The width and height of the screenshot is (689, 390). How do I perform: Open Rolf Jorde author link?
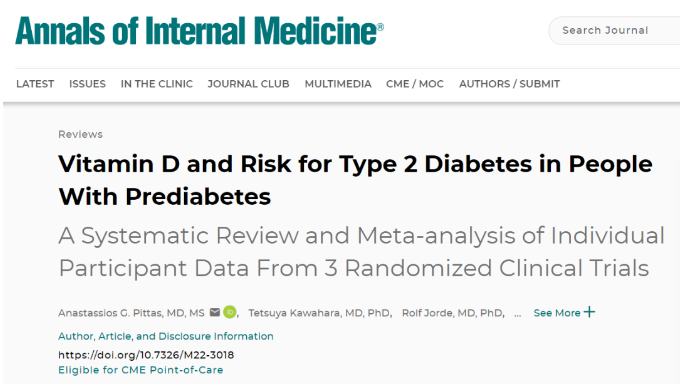coord(452,313)
